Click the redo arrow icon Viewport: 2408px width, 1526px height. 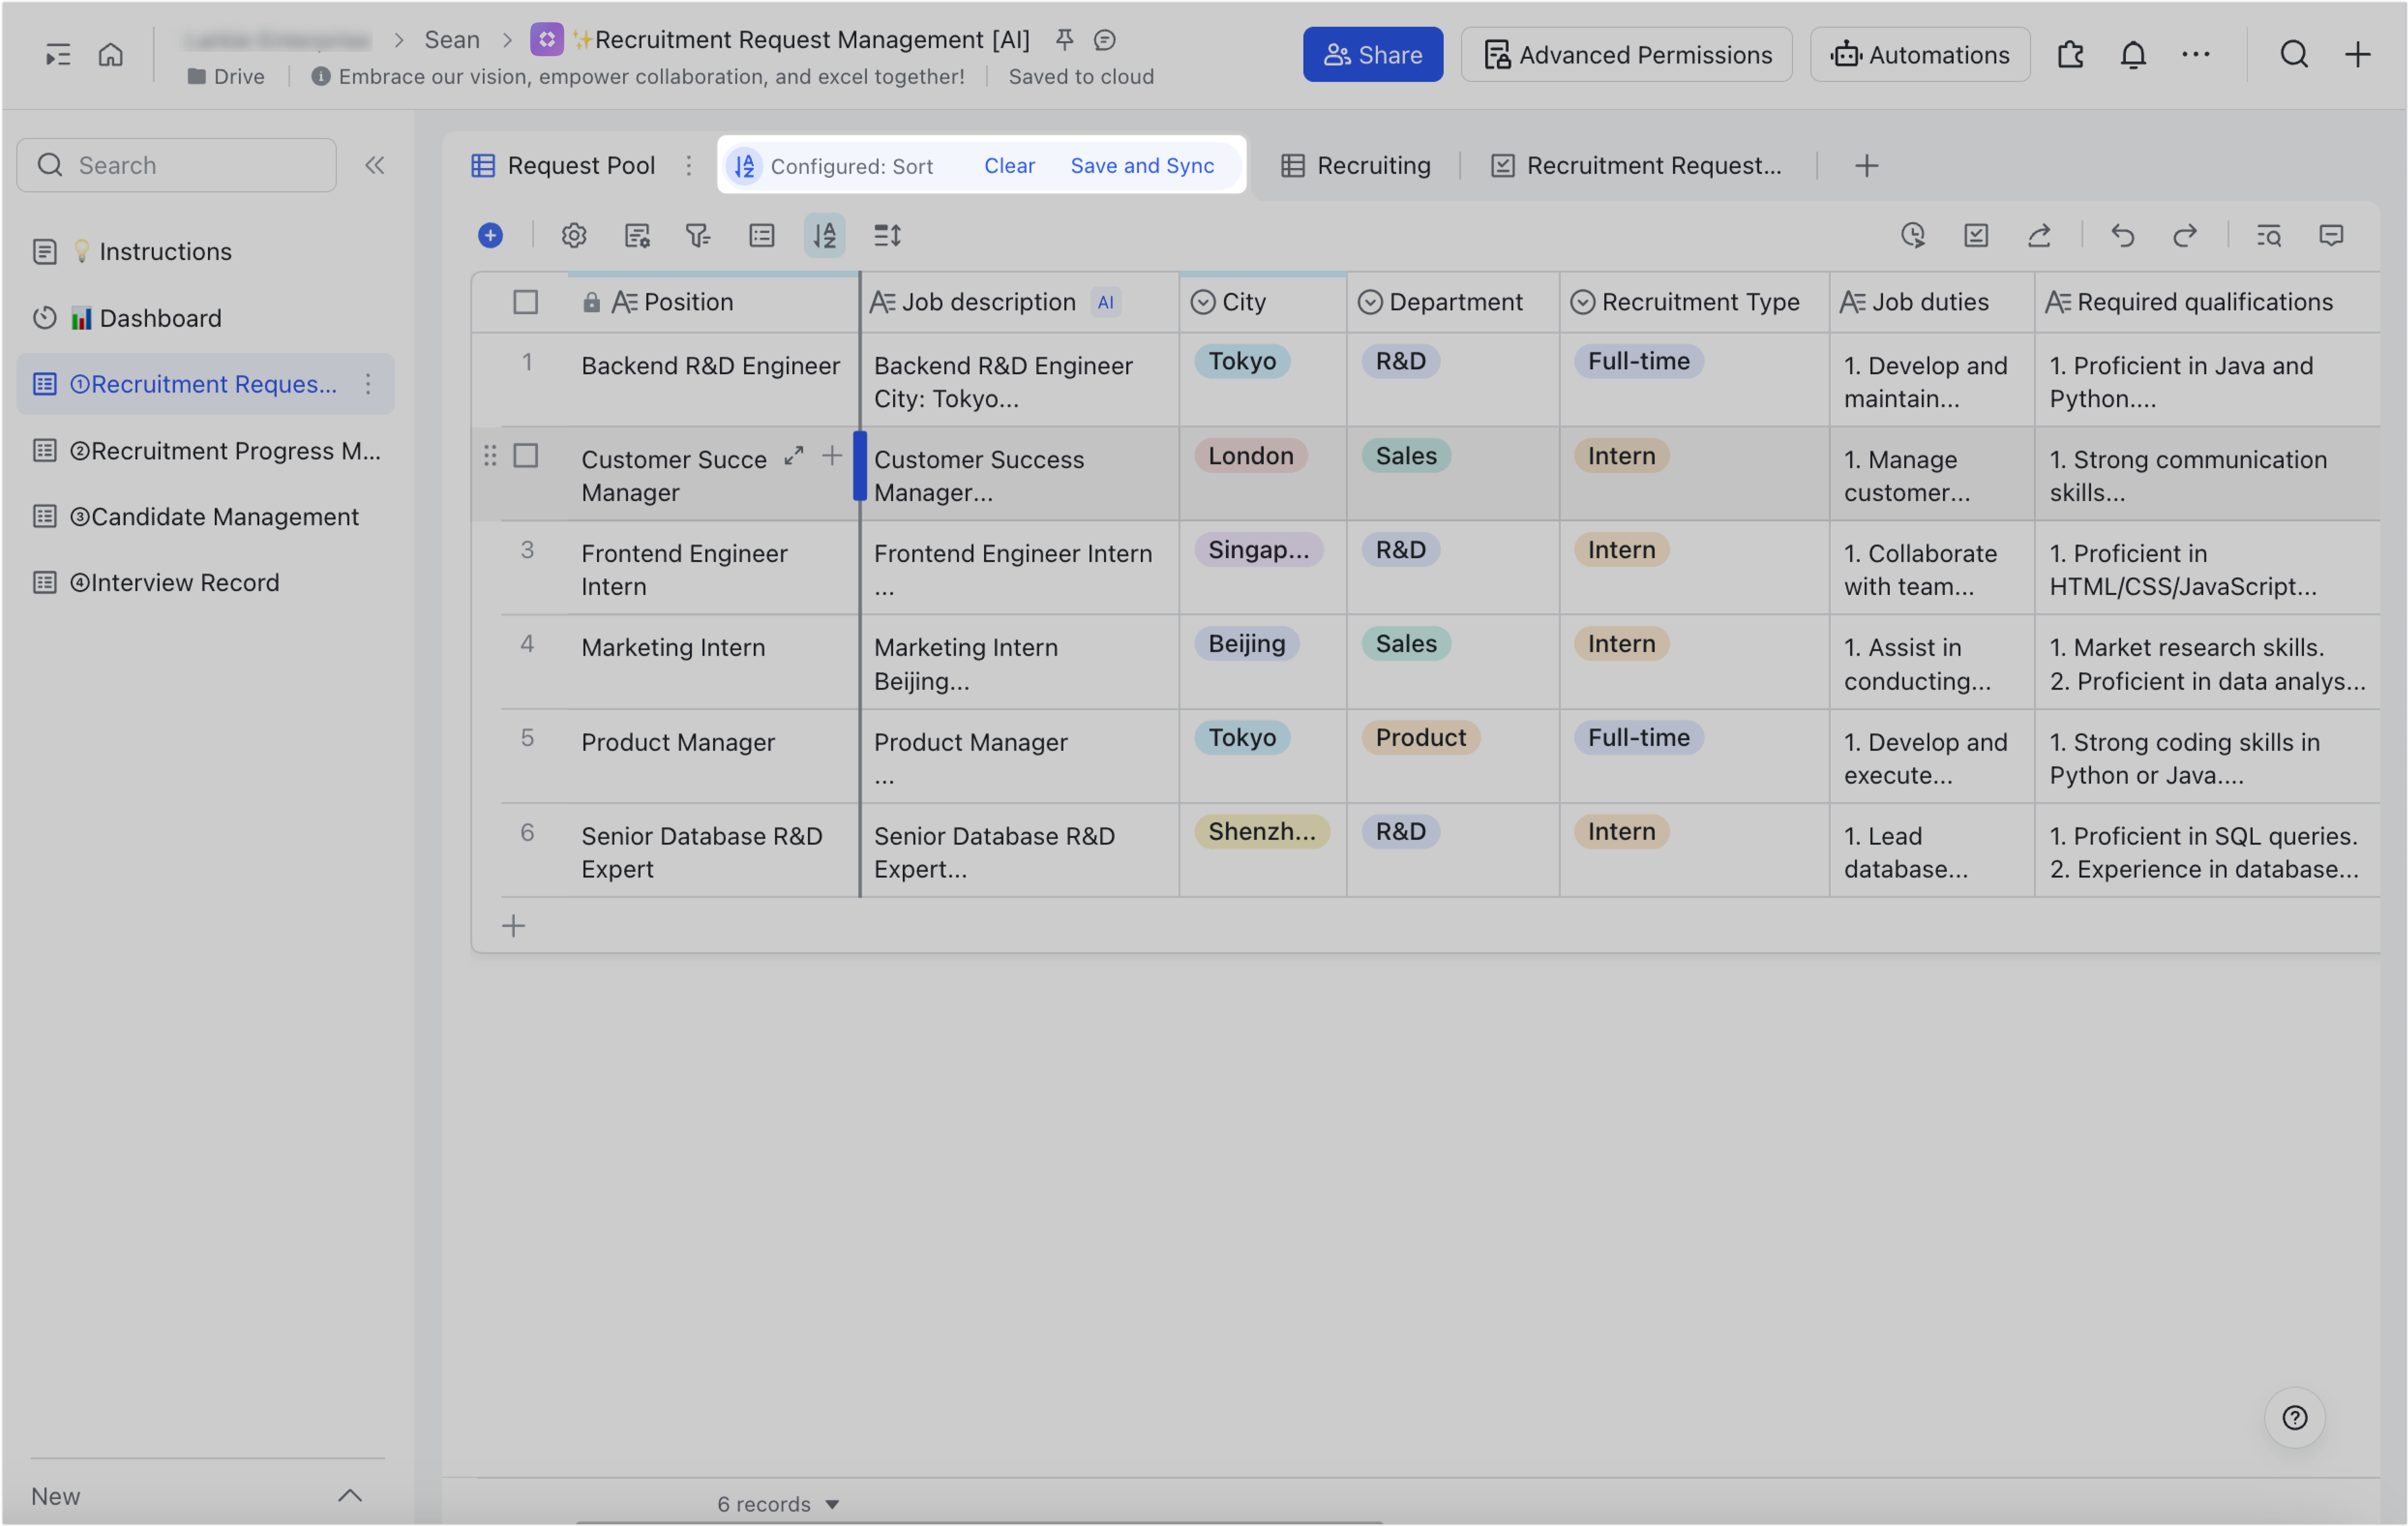point(2185,235)
